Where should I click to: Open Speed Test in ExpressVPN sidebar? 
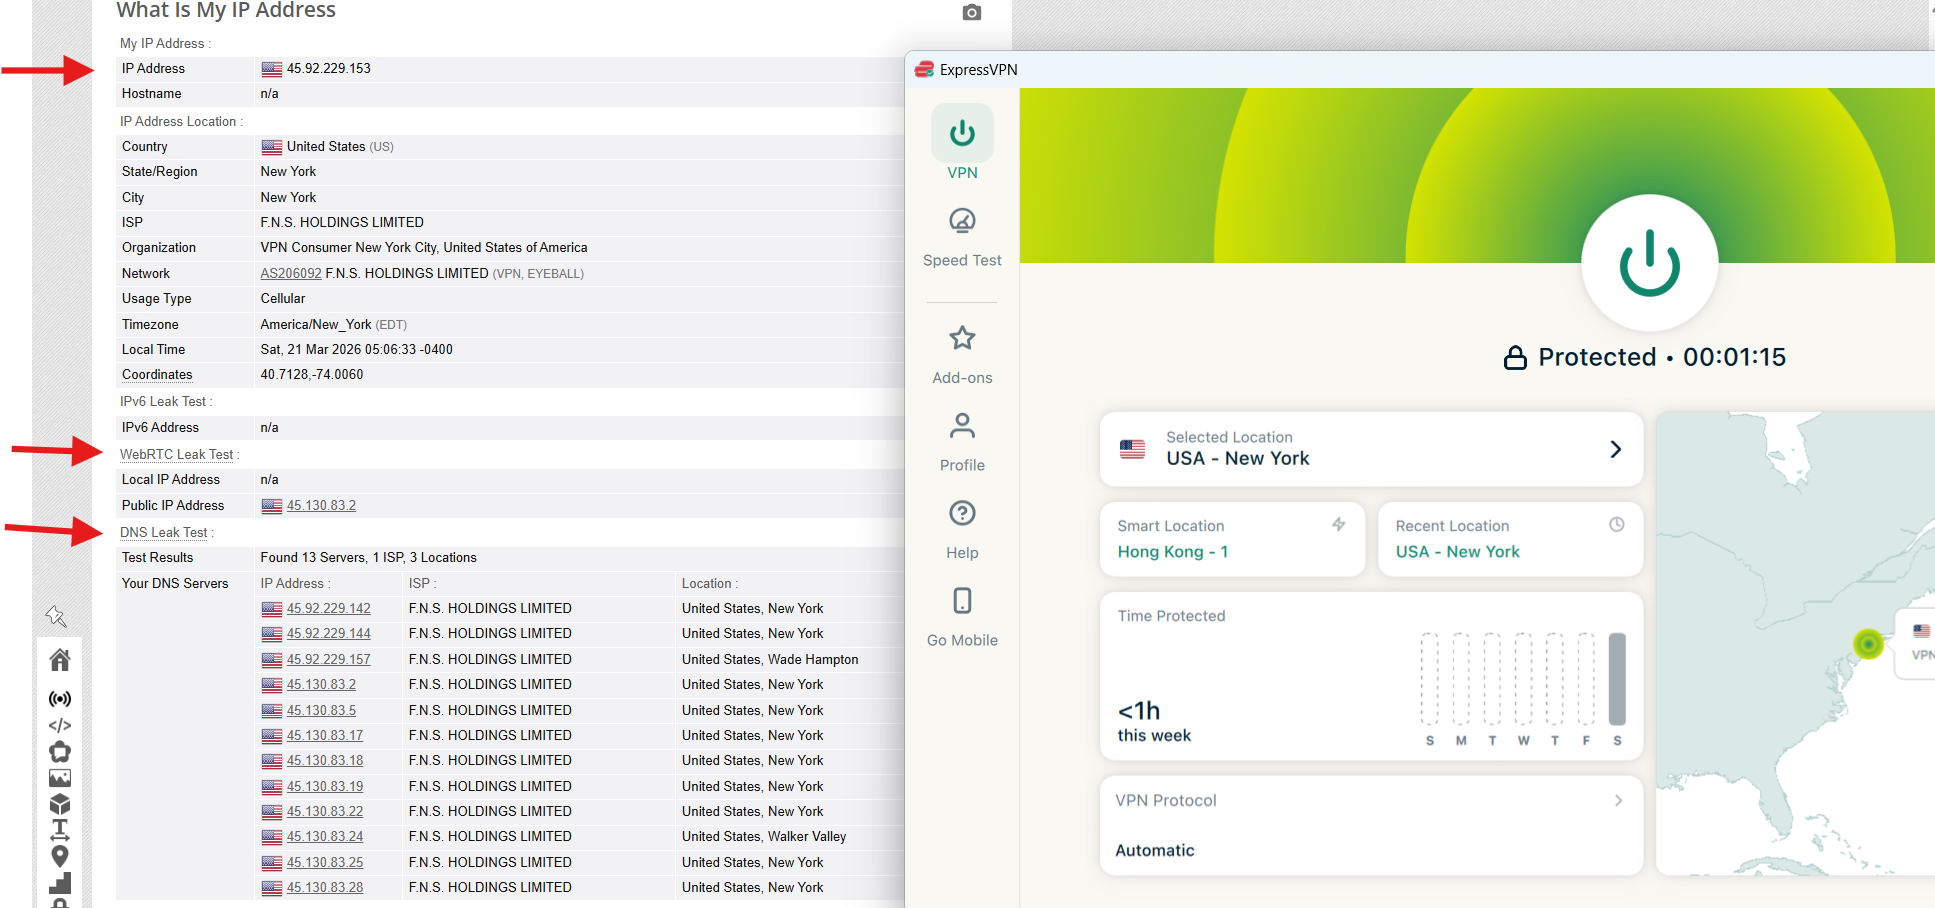962,237
